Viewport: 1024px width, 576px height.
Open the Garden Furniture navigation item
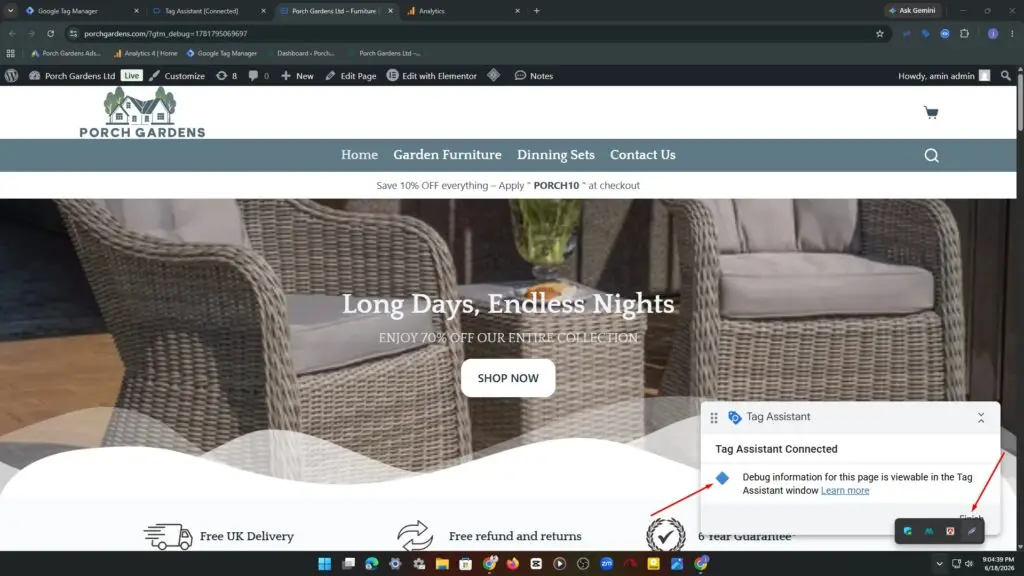pos(447,155)
